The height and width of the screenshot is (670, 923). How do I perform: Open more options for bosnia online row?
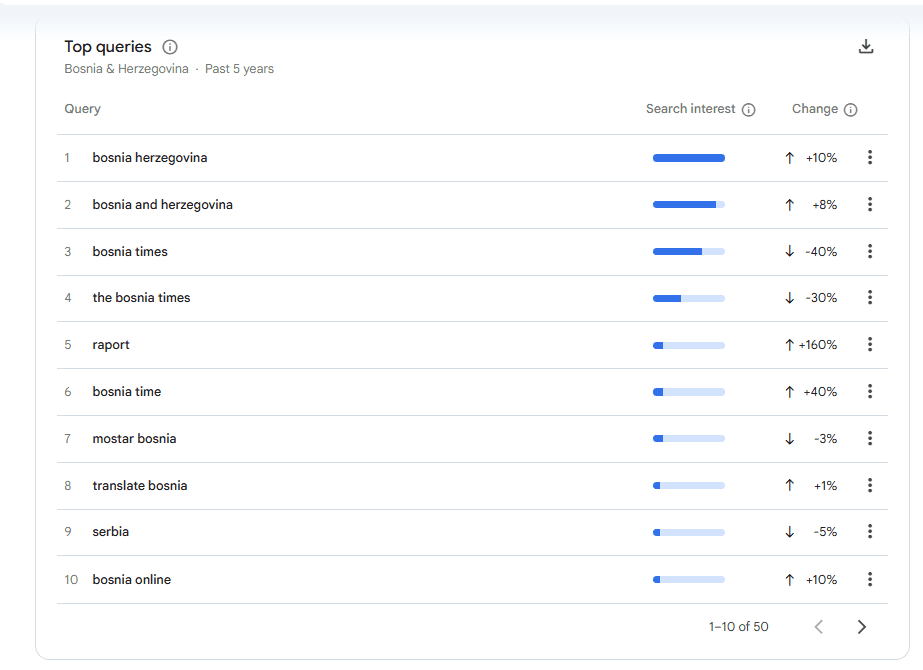pyautogui.click(x=870, y=579)
